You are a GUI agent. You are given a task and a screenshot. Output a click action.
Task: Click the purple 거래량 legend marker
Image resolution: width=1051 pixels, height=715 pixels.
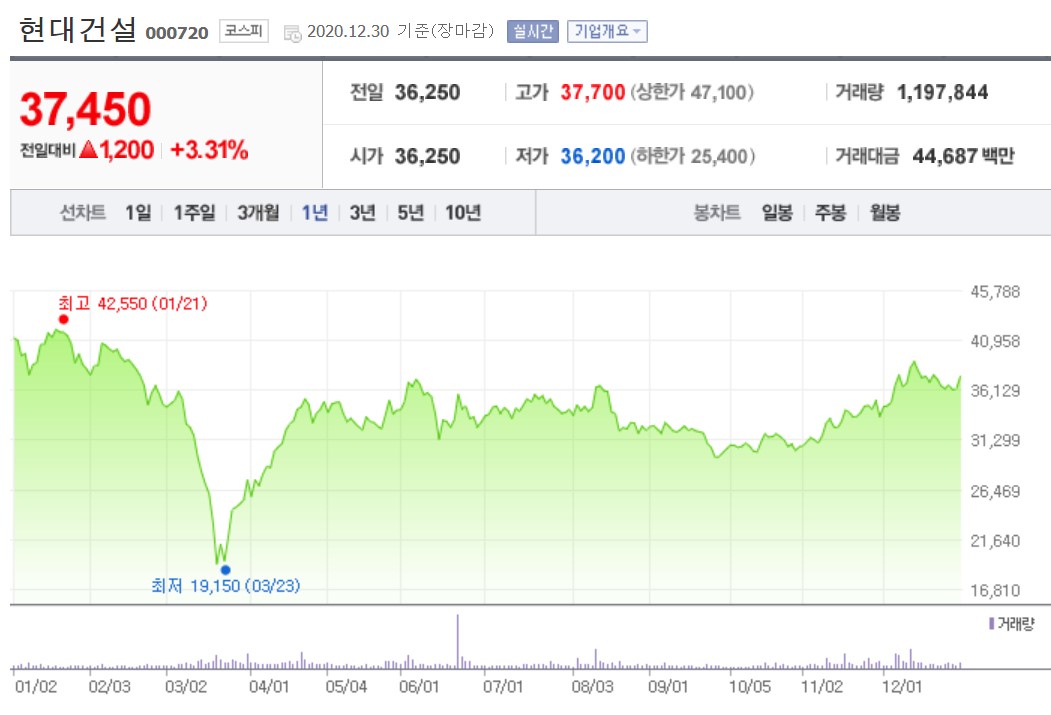click(991, 624)
